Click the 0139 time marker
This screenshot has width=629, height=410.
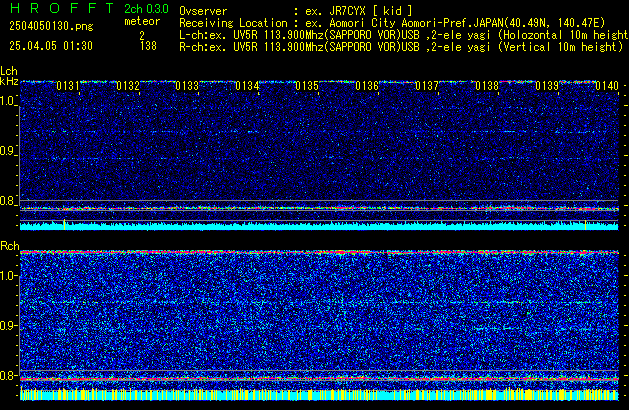pyautogui.click(x=547, y=86)
